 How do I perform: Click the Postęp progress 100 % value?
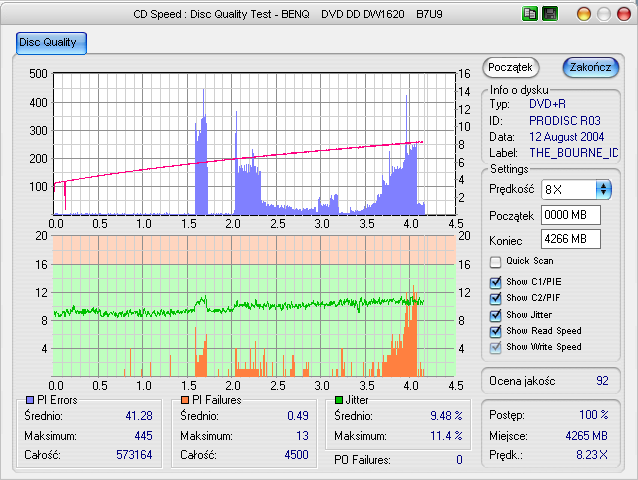tap(594, 415)
